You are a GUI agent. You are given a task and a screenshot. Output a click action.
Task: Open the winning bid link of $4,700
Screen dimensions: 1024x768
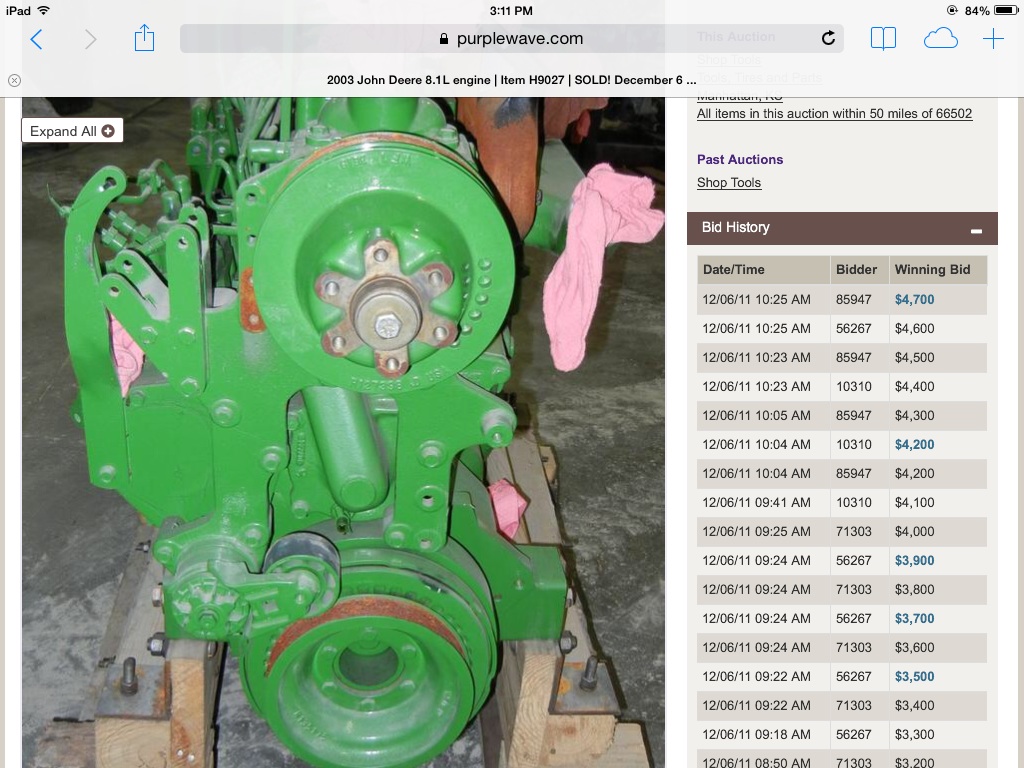[x=914, y=299]
